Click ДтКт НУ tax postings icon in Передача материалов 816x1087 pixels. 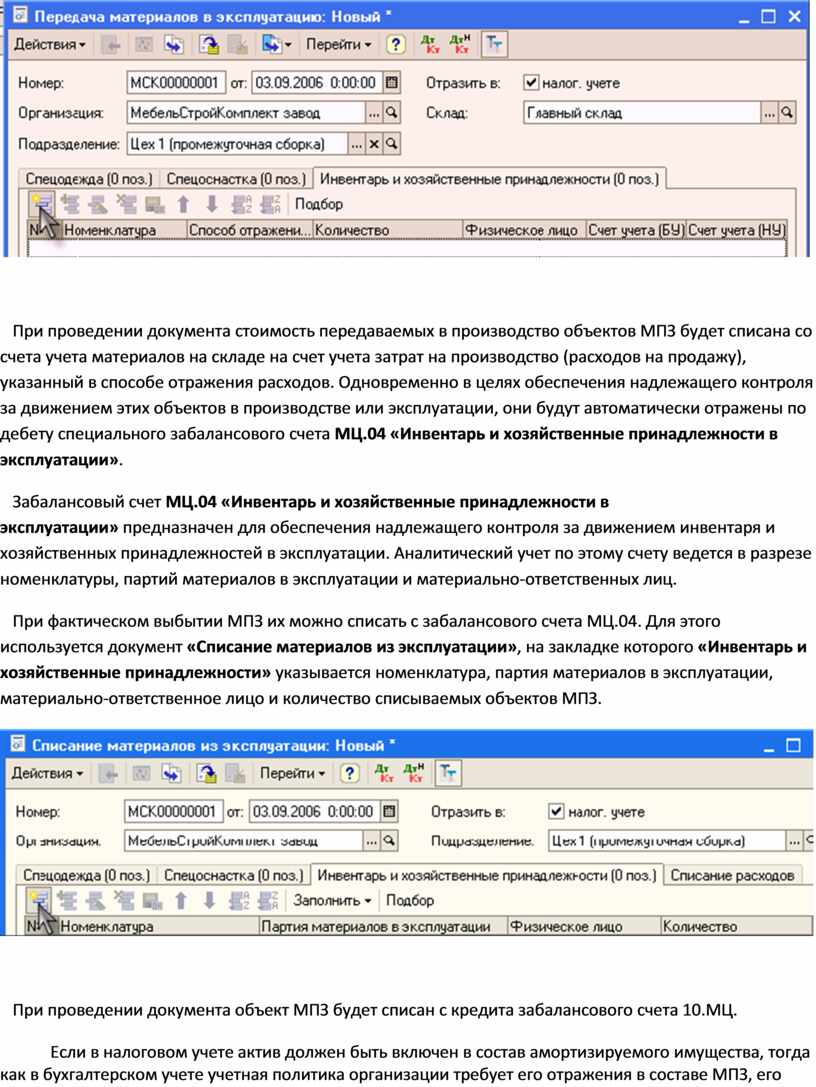pyautogui.click(x=459, y=44)
